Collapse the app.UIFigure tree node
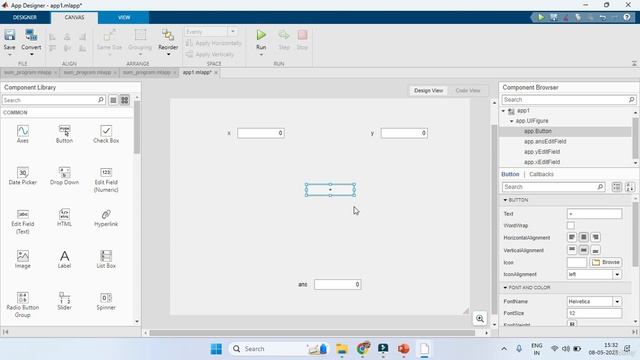 click(x=511, y=121)
